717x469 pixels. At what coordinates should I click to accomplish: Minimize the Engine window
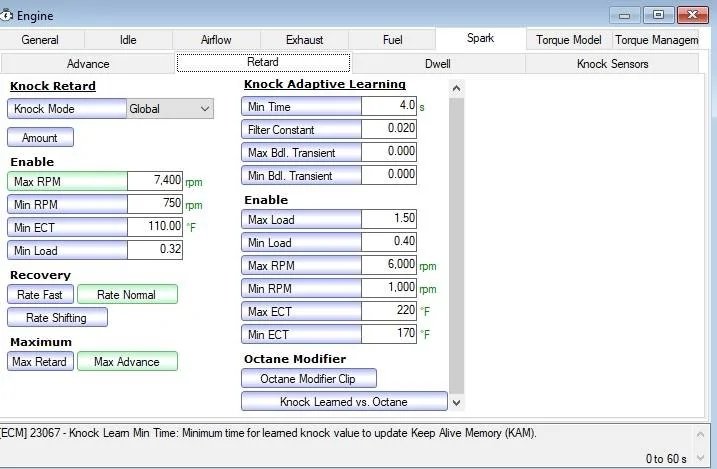pyautogui.click(x=624, y=15)
